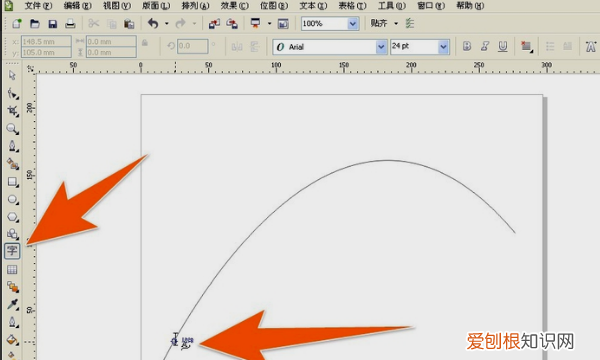This screenshot has width=600, height=360.
Task: Click the Redo arrow icon
Action: click(180, 24)
